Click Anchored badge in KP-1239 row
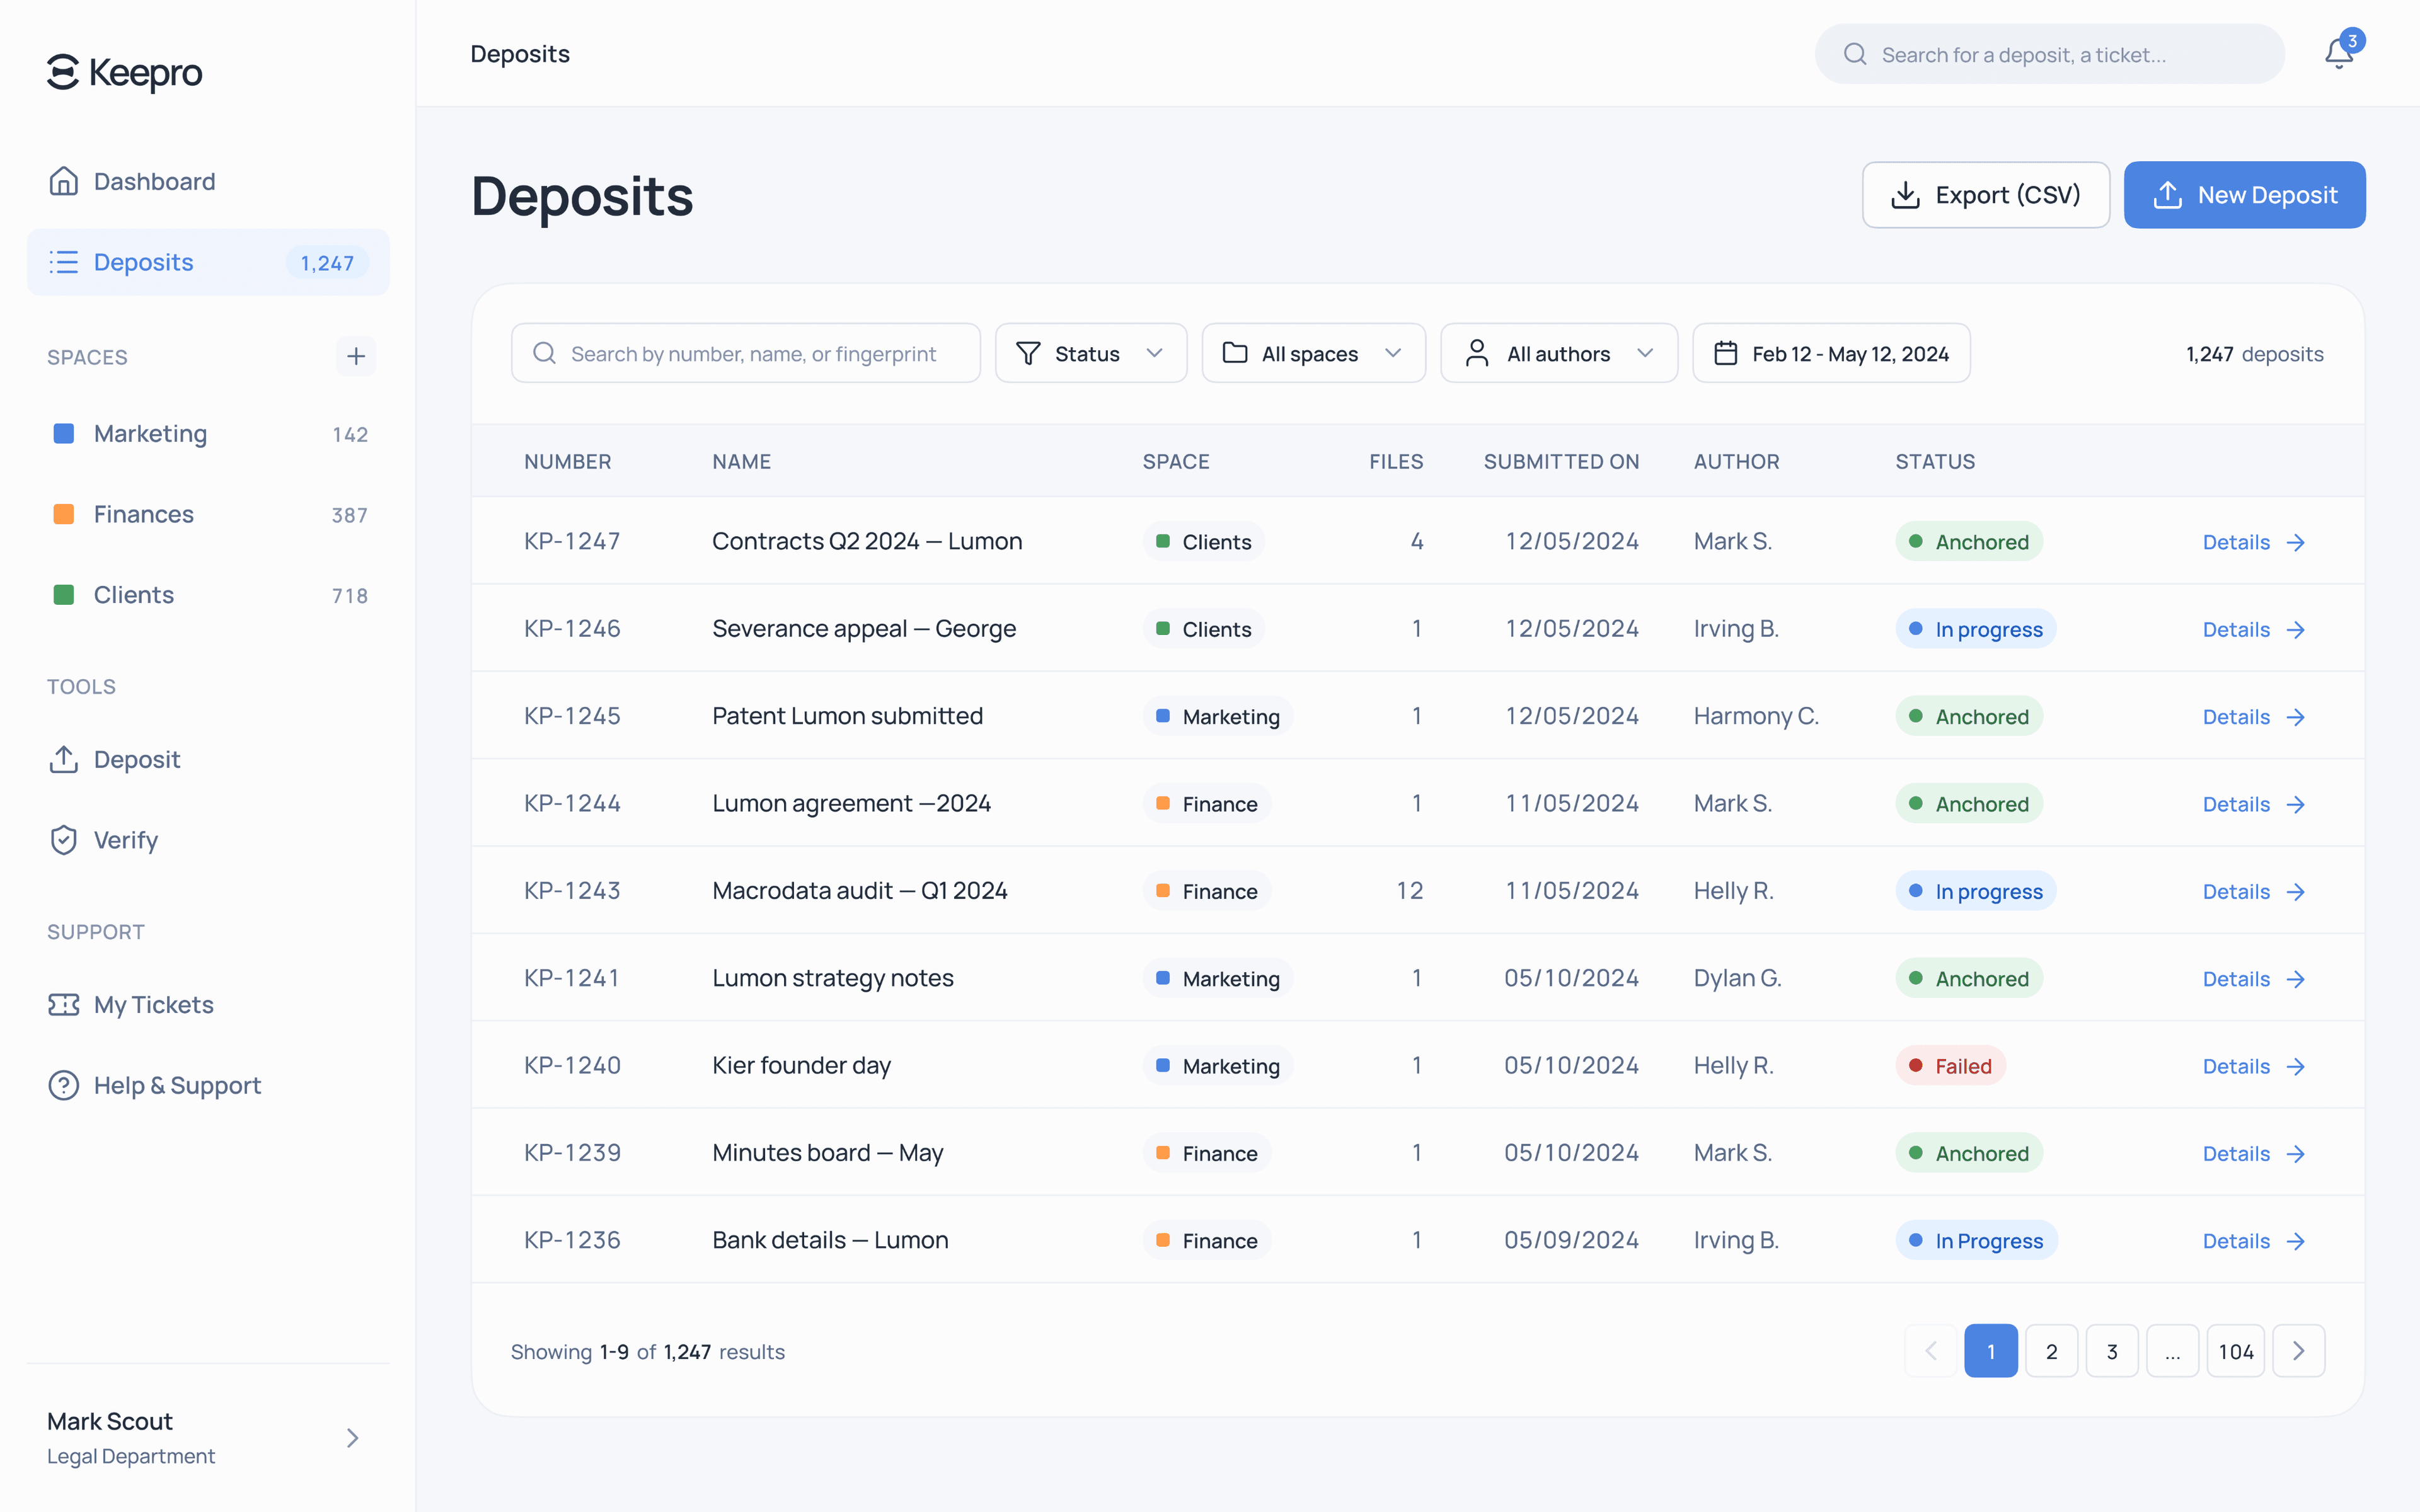 click(1968, 1153)
